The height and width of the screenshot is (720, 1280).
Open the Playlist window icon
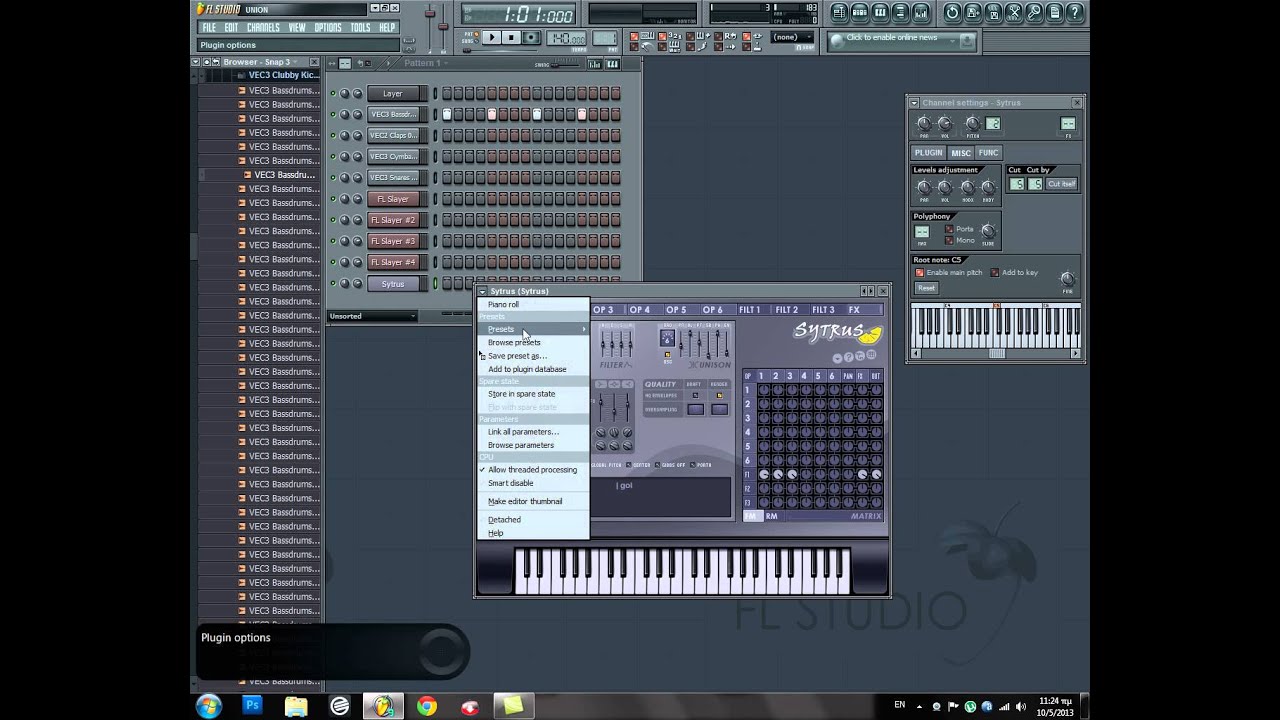[x=839, y=12]
